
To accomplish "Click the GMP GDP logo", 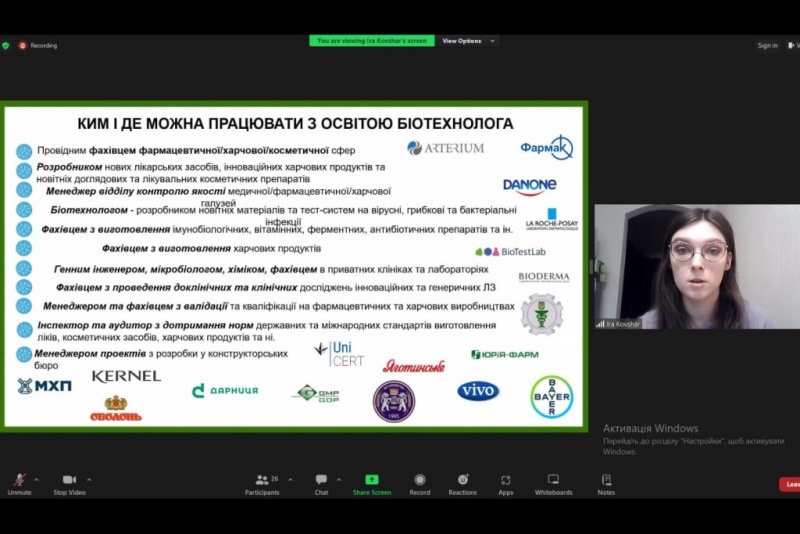I will 315,394.
